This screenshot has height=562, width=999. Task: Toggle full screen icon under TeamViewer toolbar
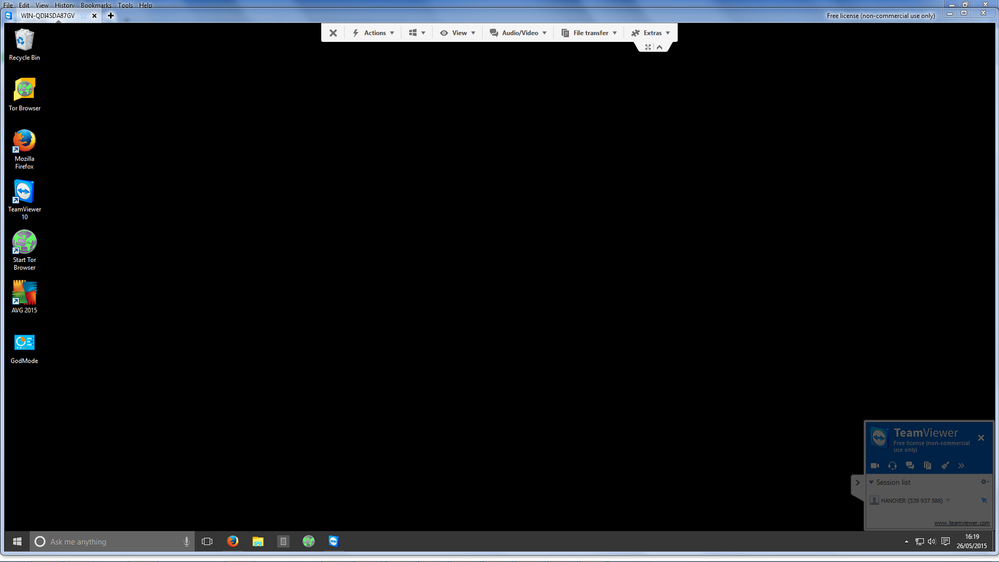(x=648, y=47)
